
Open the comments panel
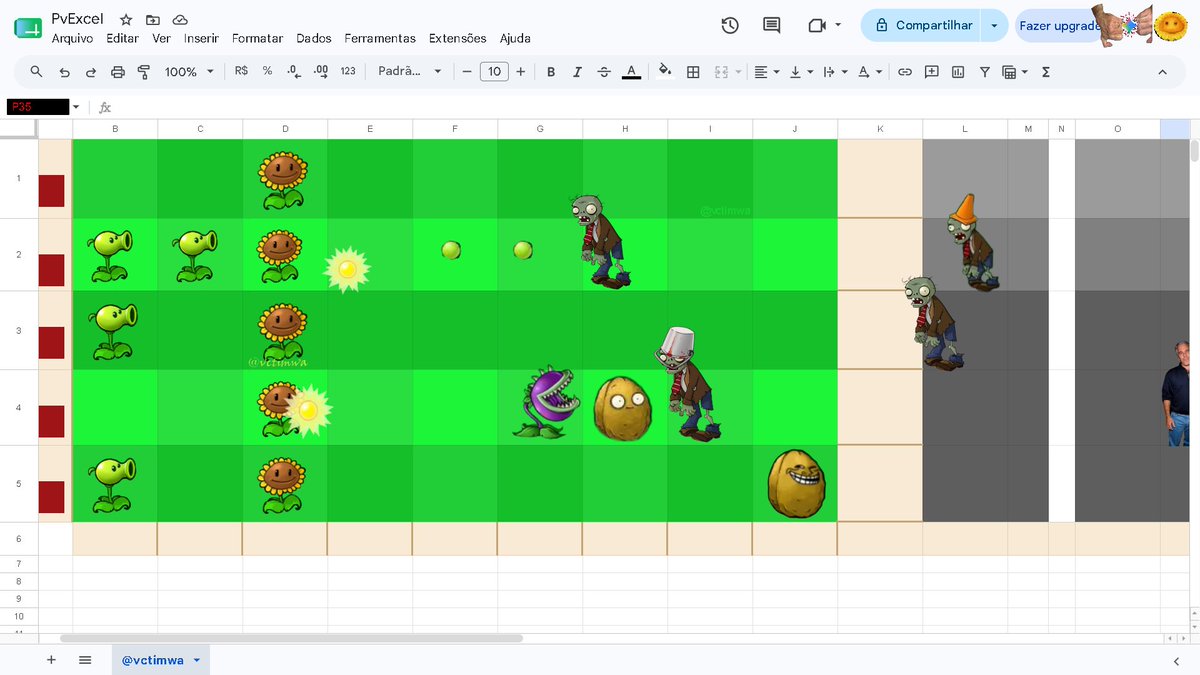(771, 26)
